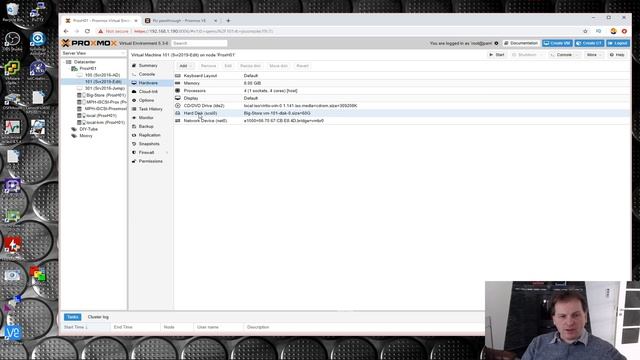This screenshot has height=360, width=640.
Task: Open the Task History list icon
Action: (x=134, y=109)
